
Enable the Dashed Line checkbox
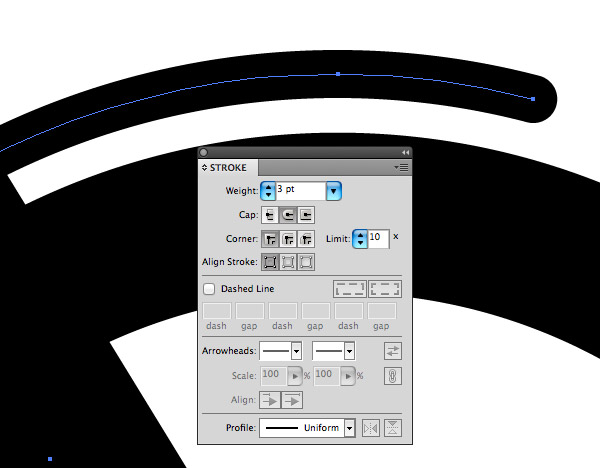209,289
